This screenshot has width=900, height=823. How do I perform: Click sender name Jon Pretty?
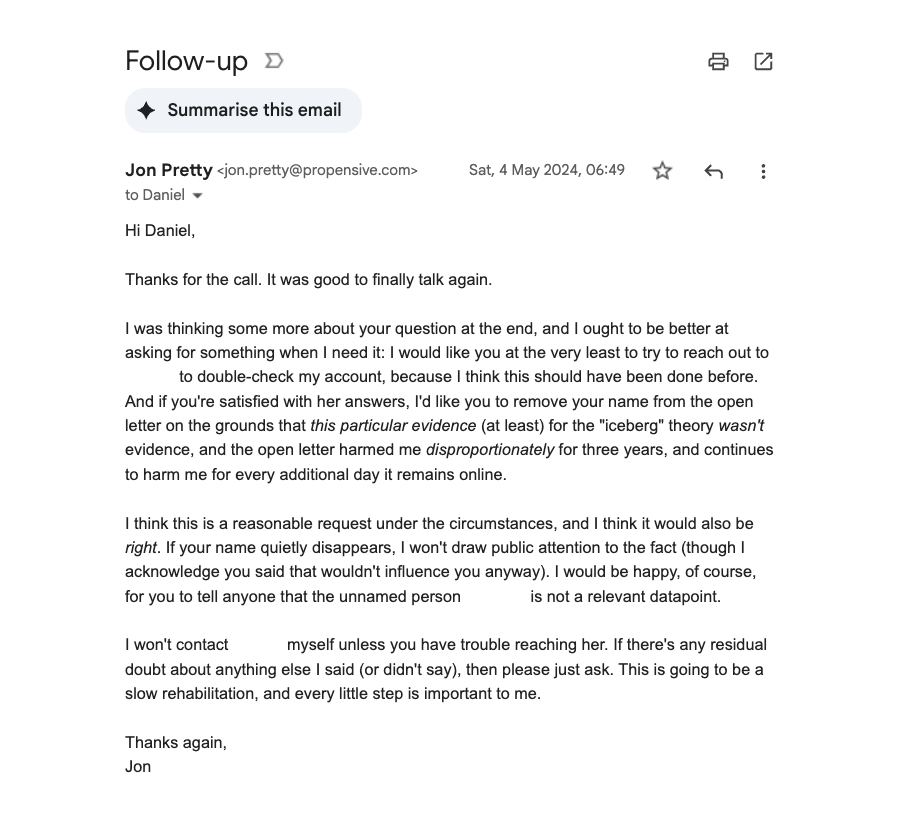click(x=168, y=170)
